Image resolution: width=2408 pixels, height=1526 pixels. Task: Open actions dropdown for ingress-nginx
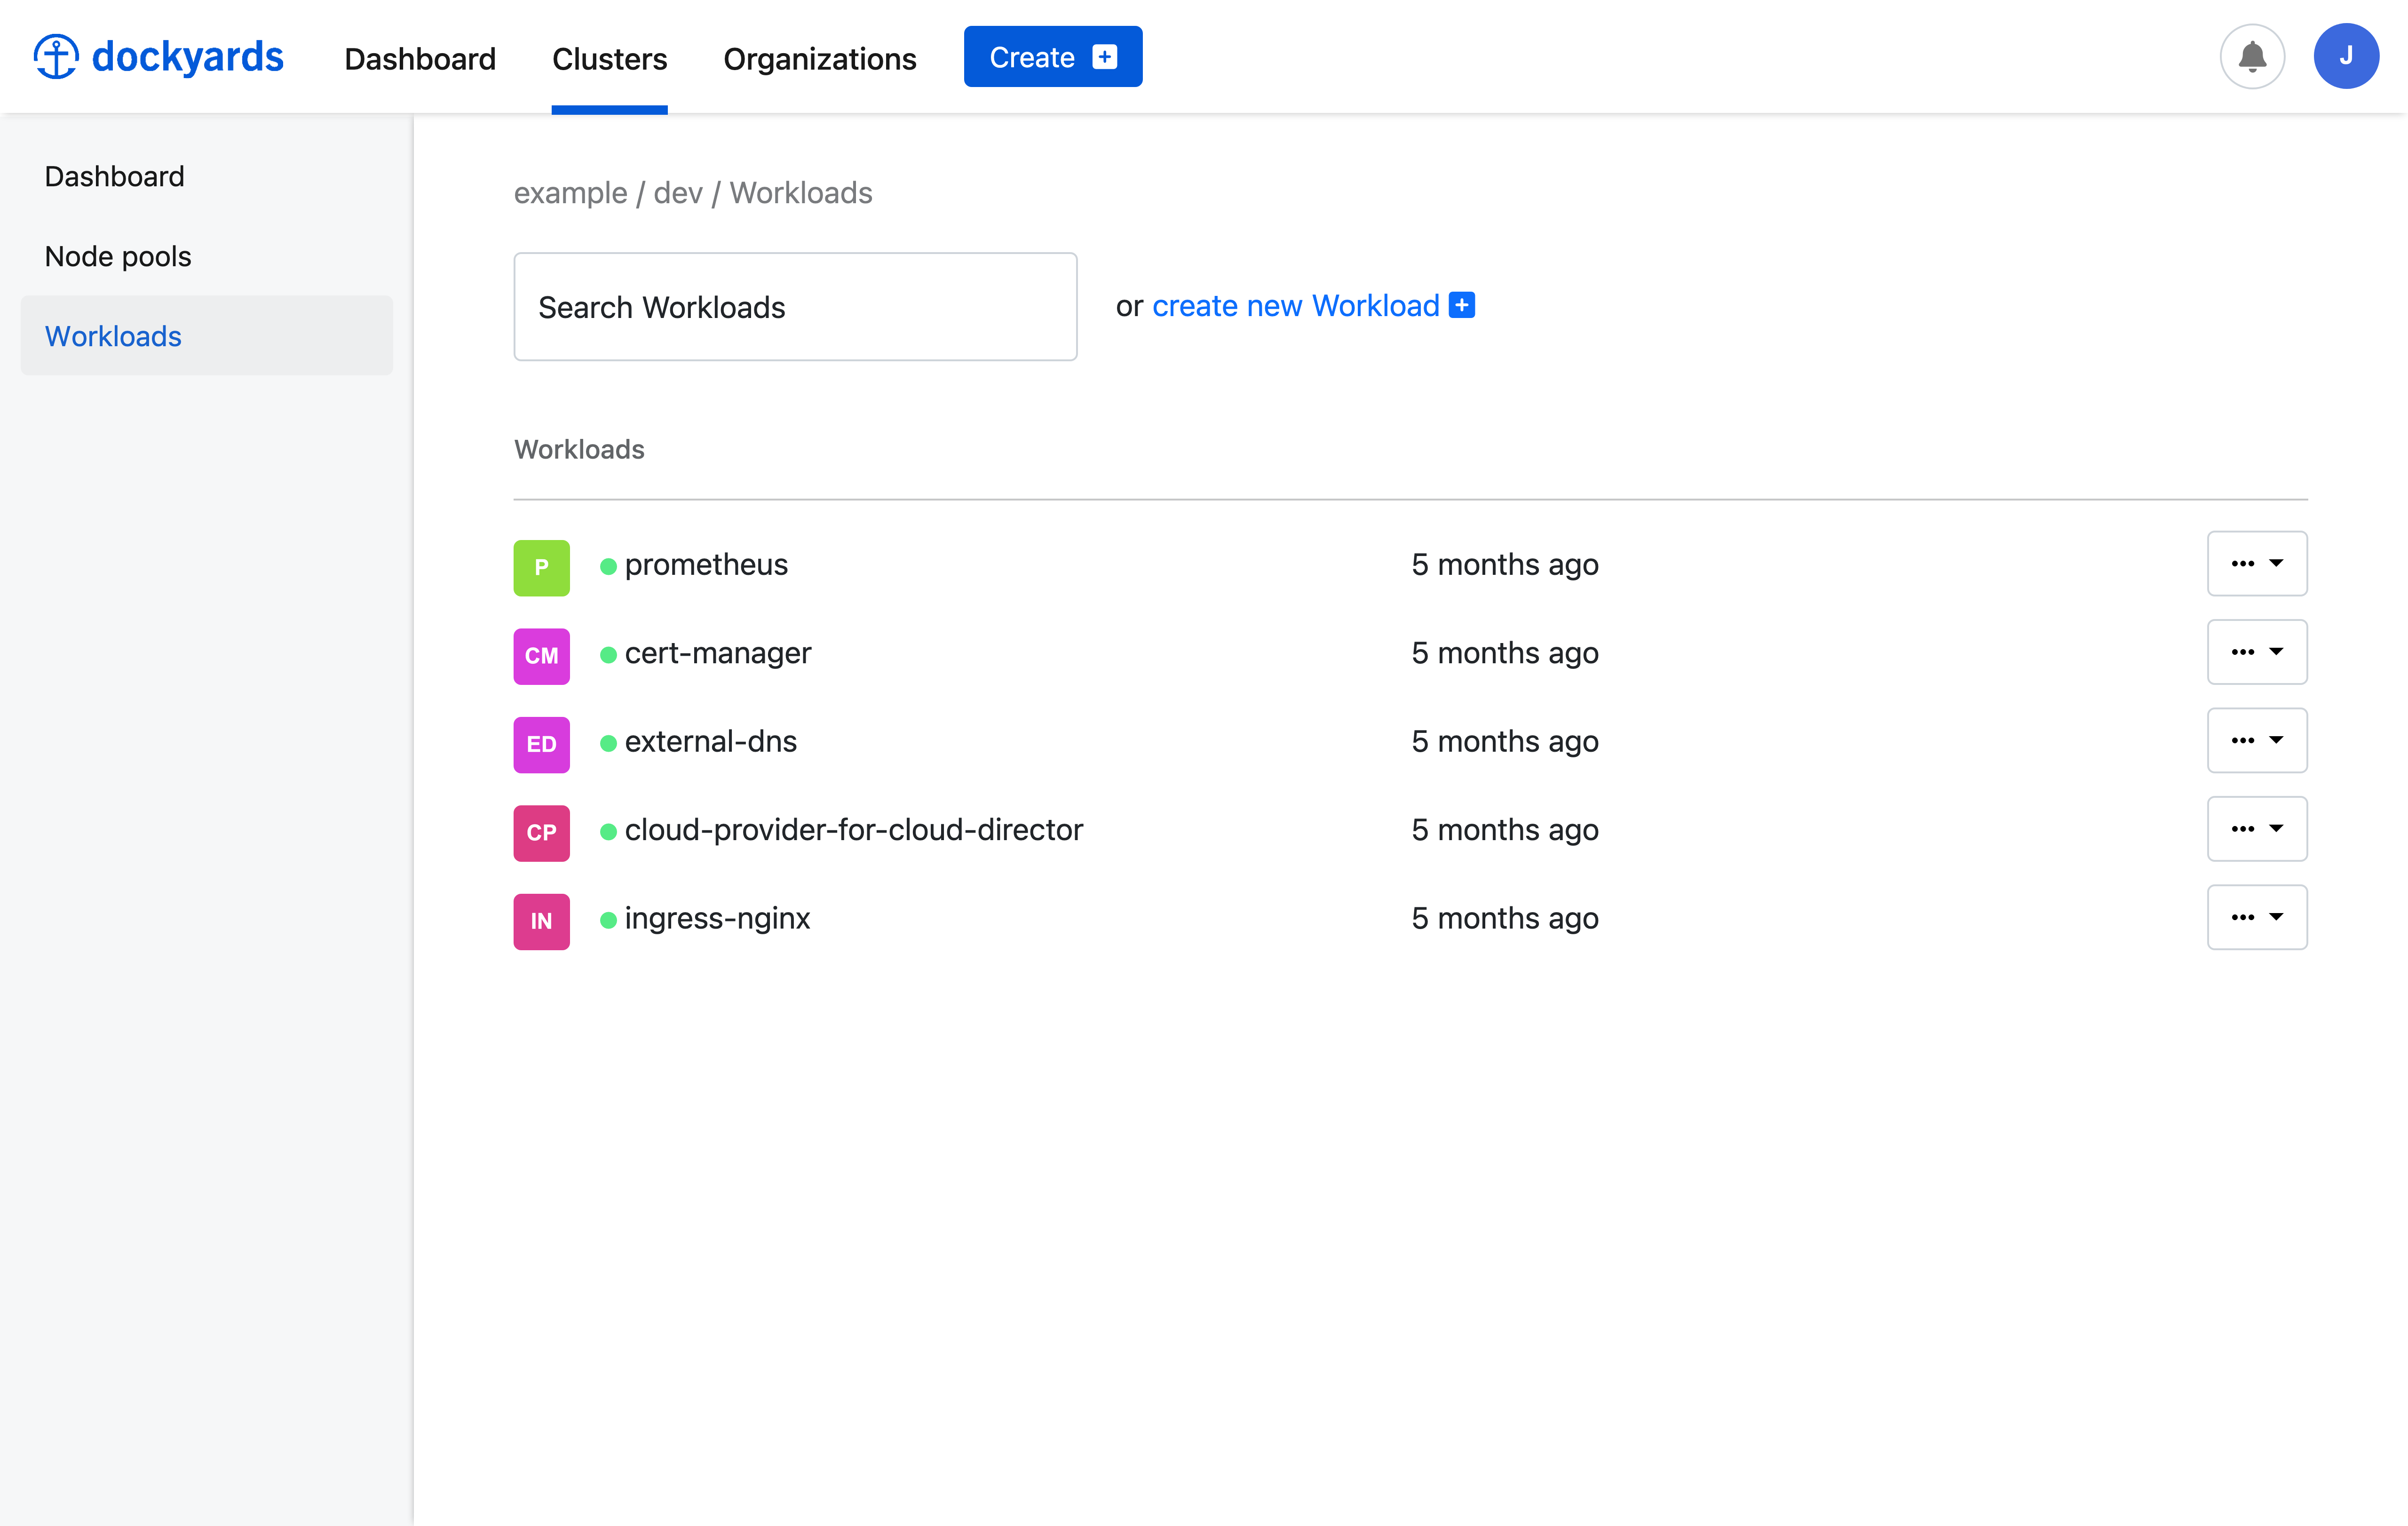[x=2257, y=917]
